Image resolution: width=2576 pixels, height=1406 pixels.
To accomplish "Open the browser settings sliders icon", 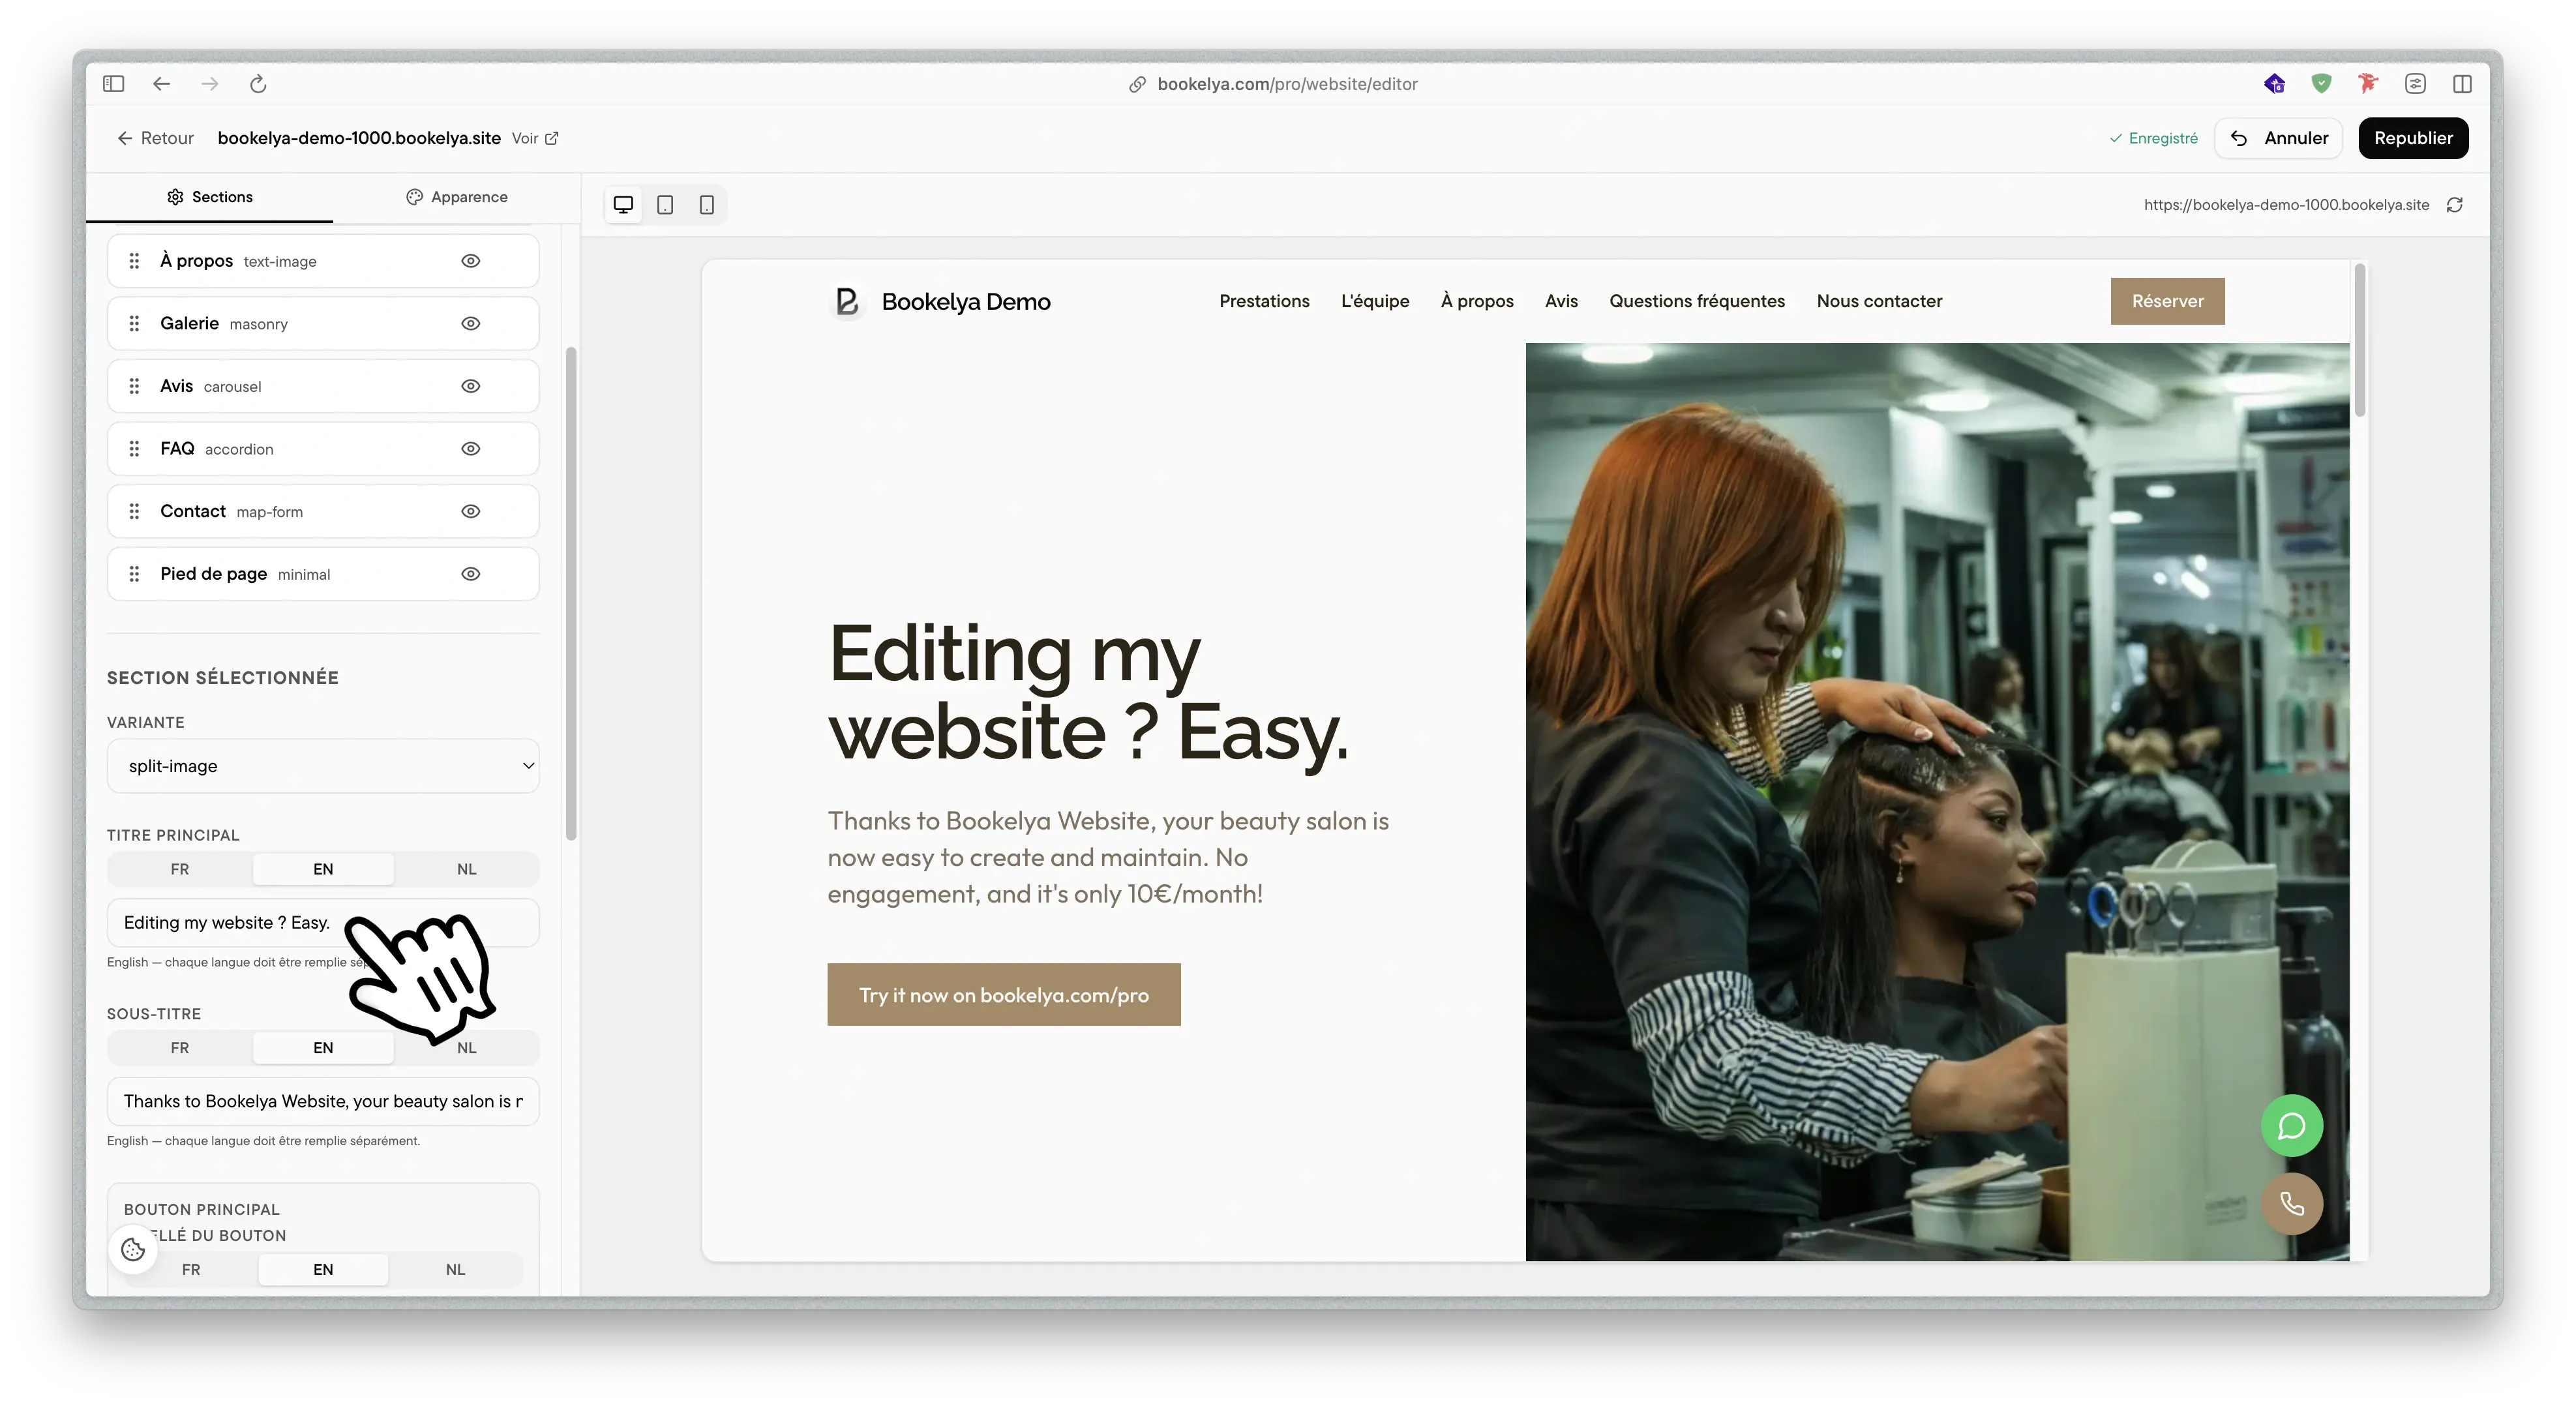I will click(x=2415, y=84).
